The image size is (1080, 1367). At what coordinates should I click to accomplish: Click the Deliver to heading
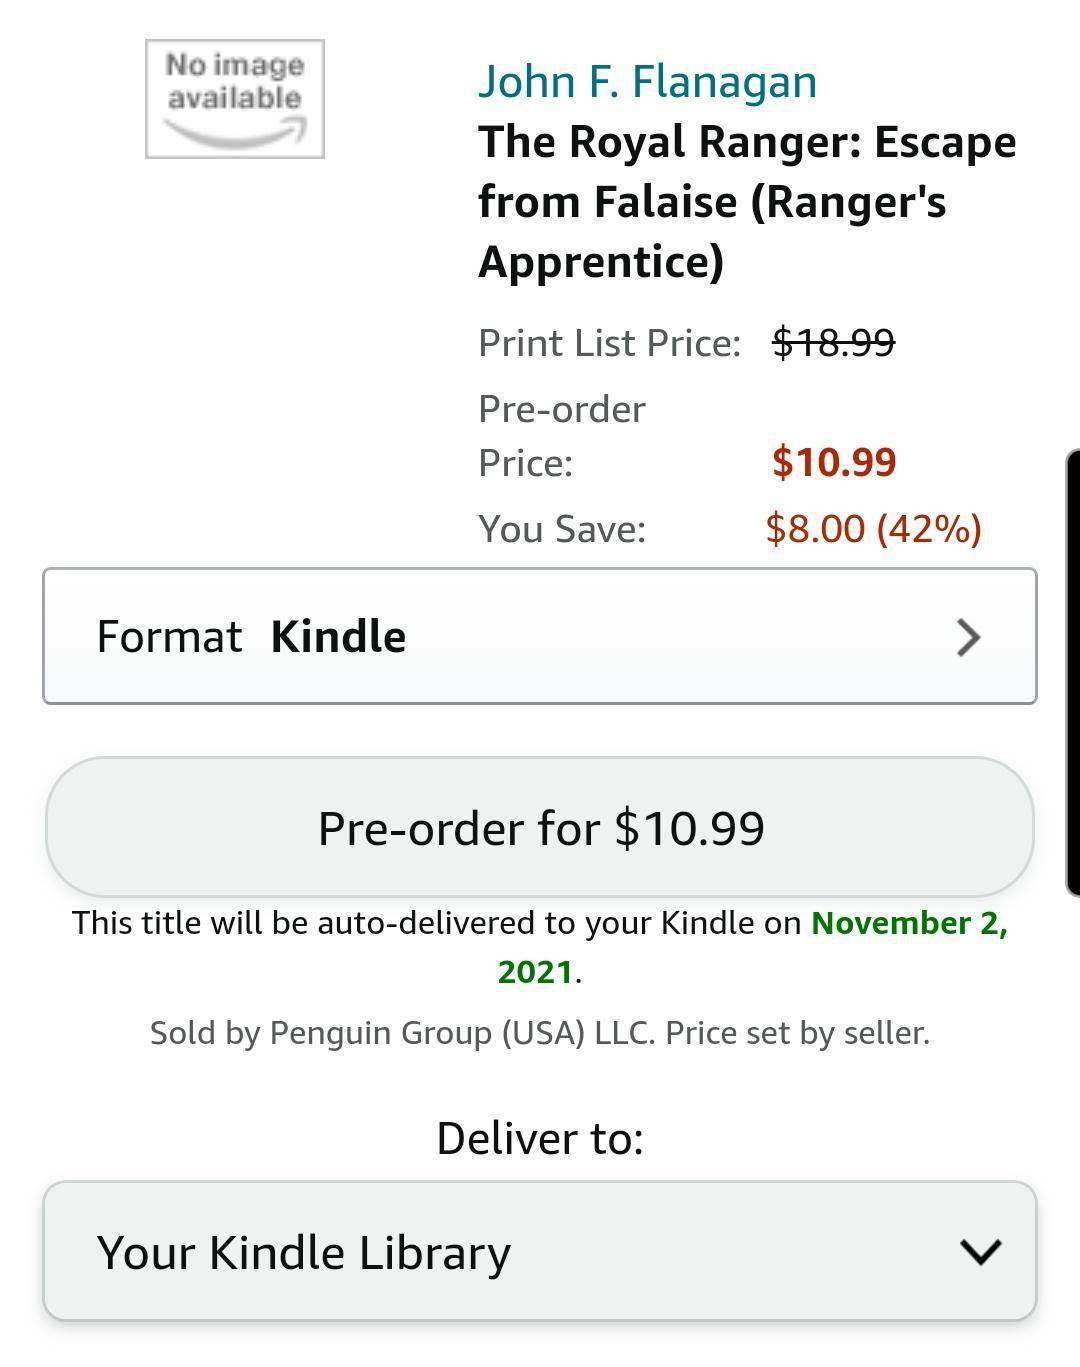click(540, 1137)
